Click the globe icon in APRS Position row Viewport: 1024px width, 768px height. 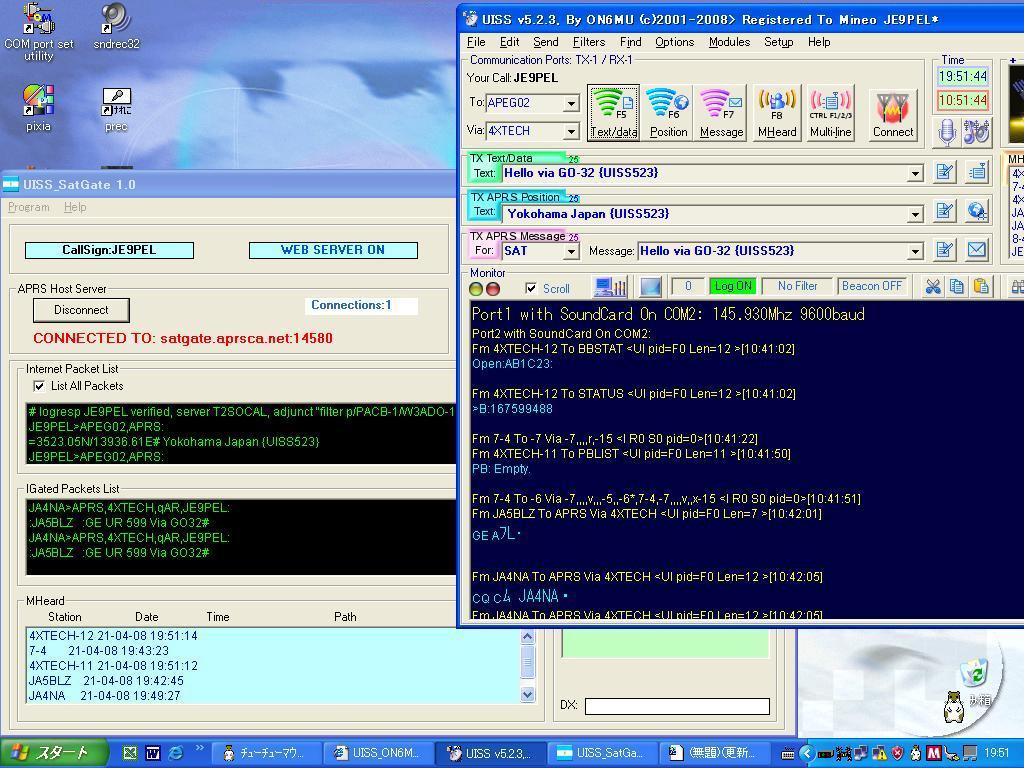(x=978, y=211)
